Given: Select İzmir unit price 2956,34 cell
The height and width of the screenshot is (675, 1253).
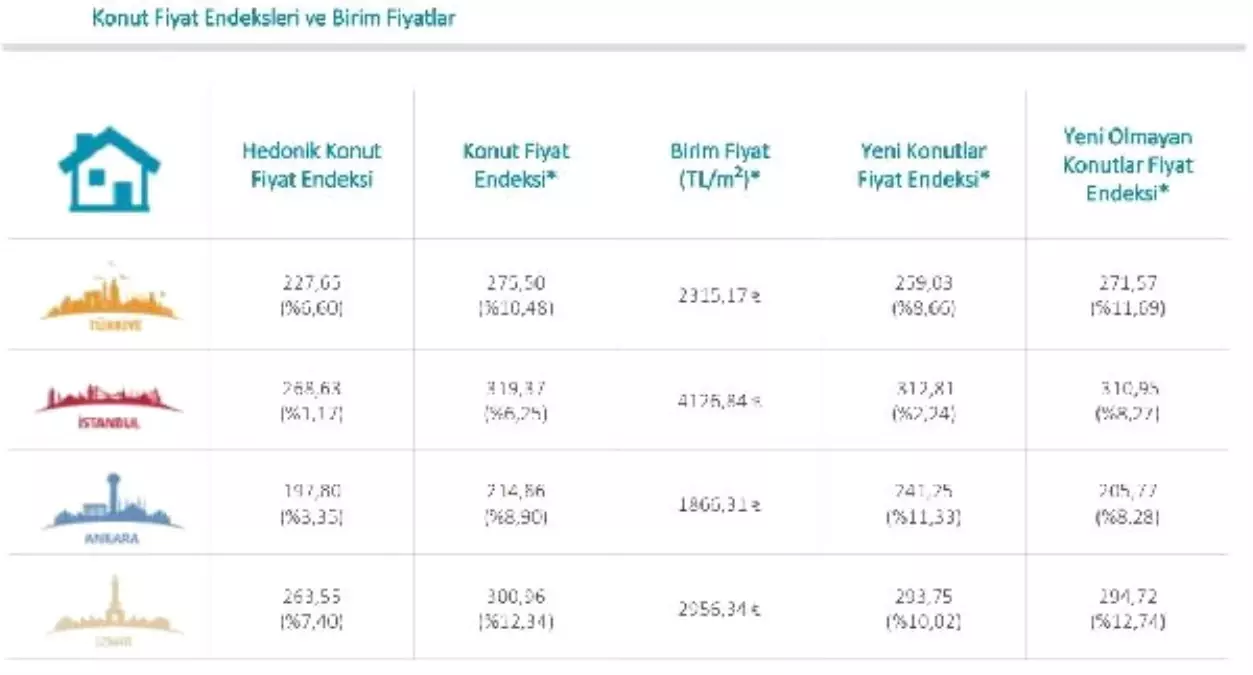Looking at the screenshot, I should click(719, 609).
